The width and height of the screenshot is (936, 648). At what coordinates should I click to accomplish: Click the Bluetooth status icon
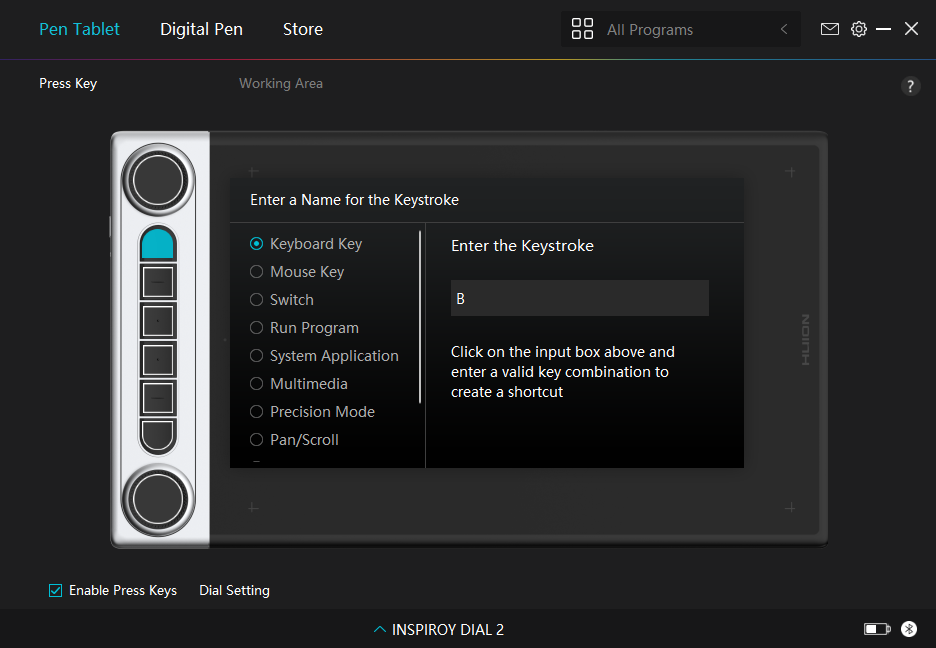point(909,628)
